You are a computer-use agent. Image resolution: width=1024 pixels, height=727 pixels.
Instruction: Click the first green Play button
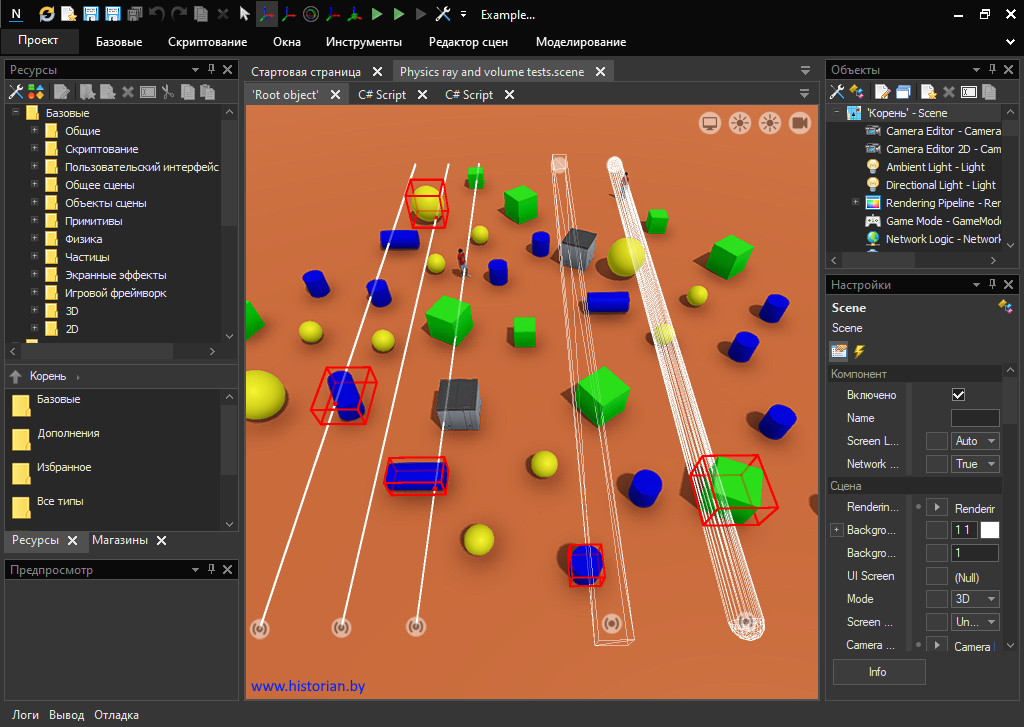point(377,15)
